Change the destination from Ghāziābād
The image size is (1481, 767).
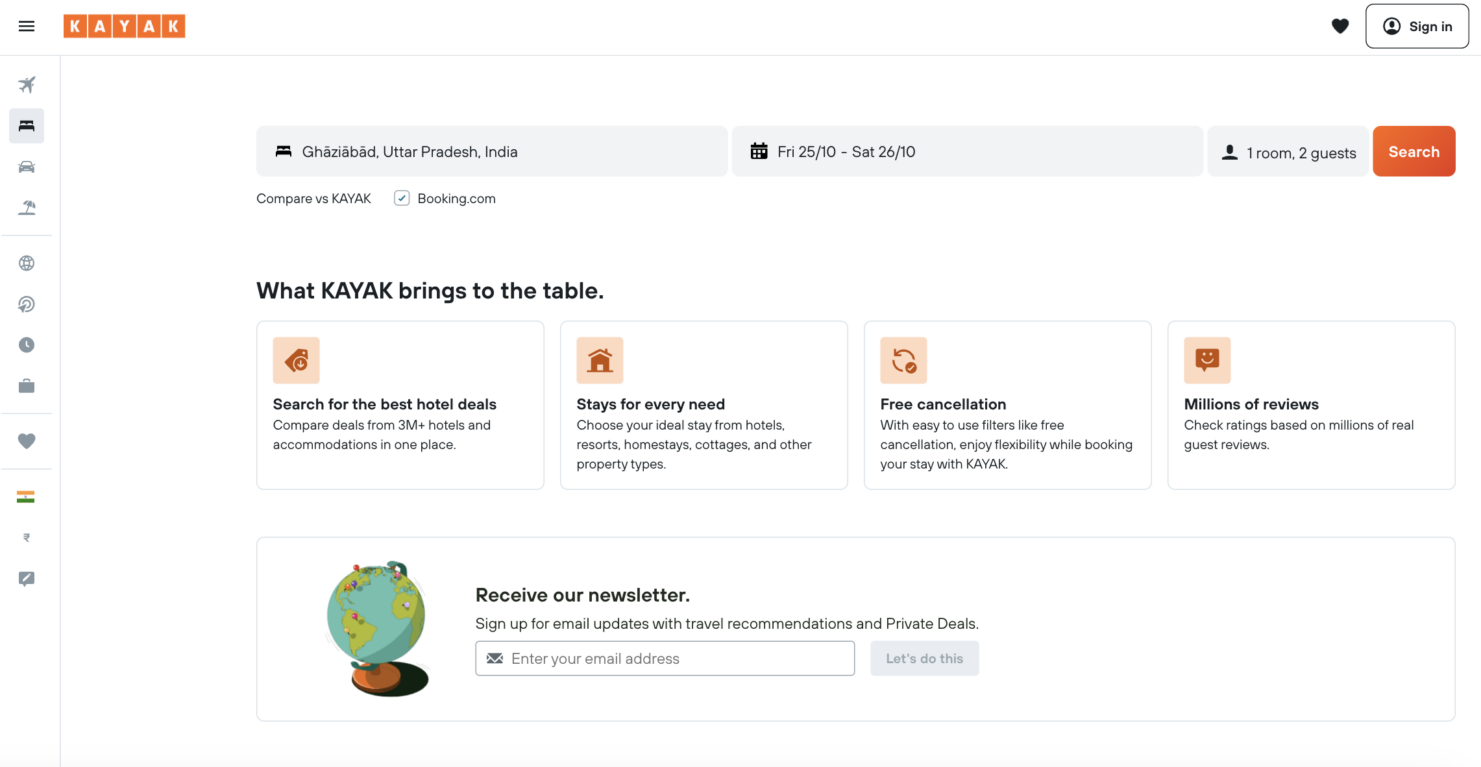[491, 151]
